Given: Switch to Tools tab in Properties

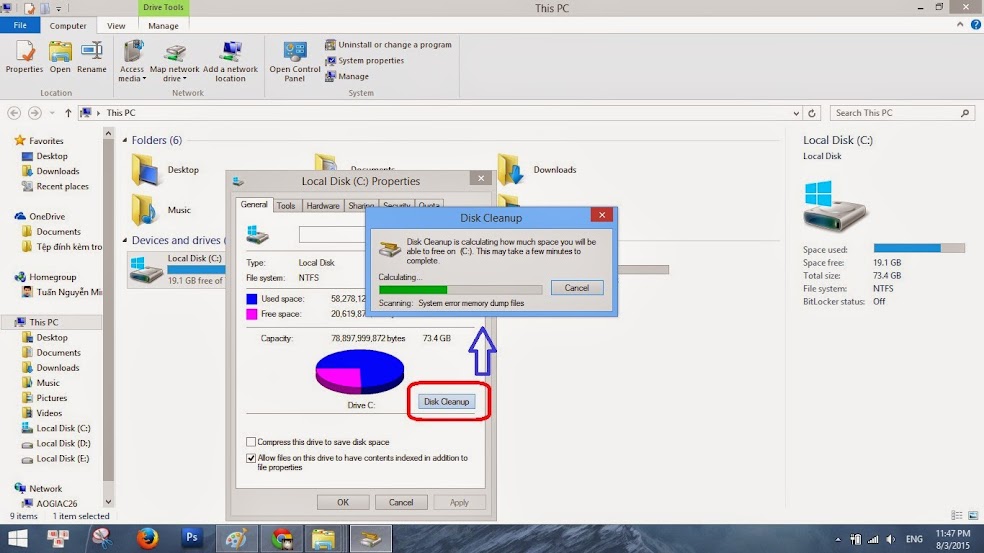Looking at the screenshot, I should coord(286,205).
